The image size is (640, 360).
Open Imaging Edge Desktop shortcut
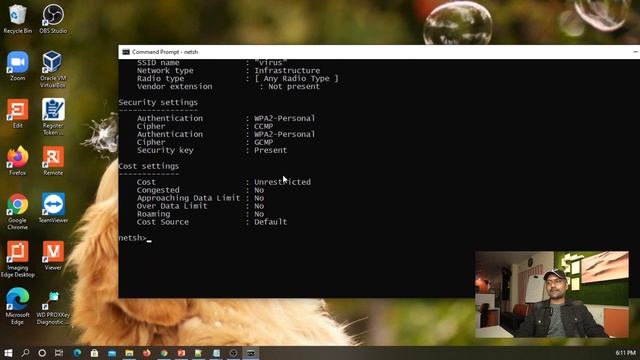(17, 259)
